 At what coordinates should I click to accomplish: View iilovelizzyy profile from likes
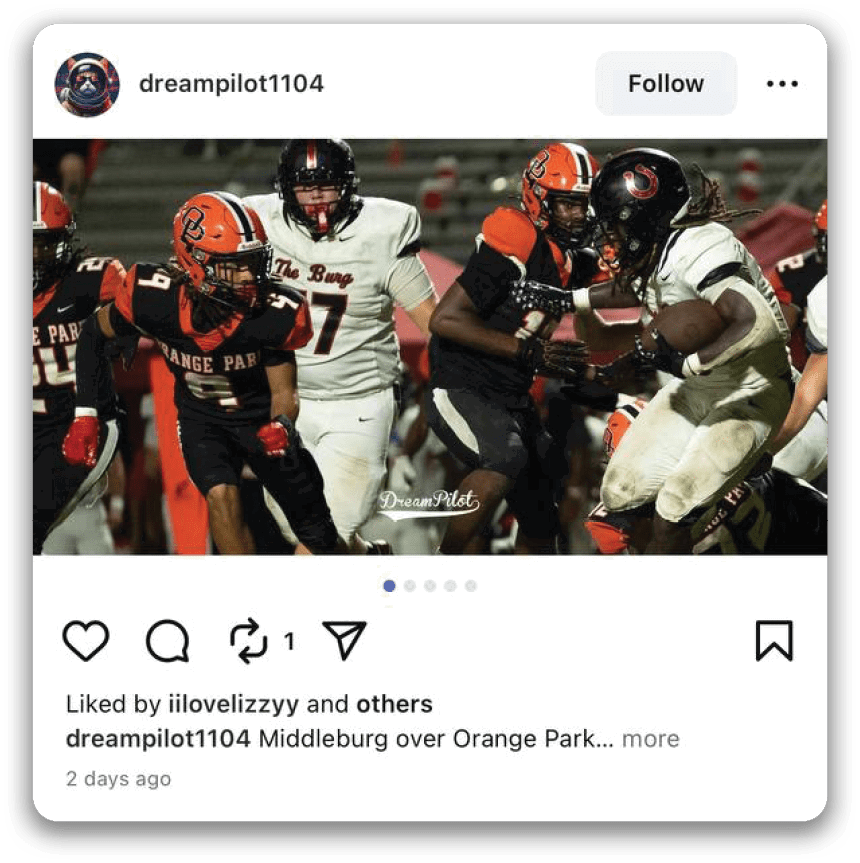point(233,704)
